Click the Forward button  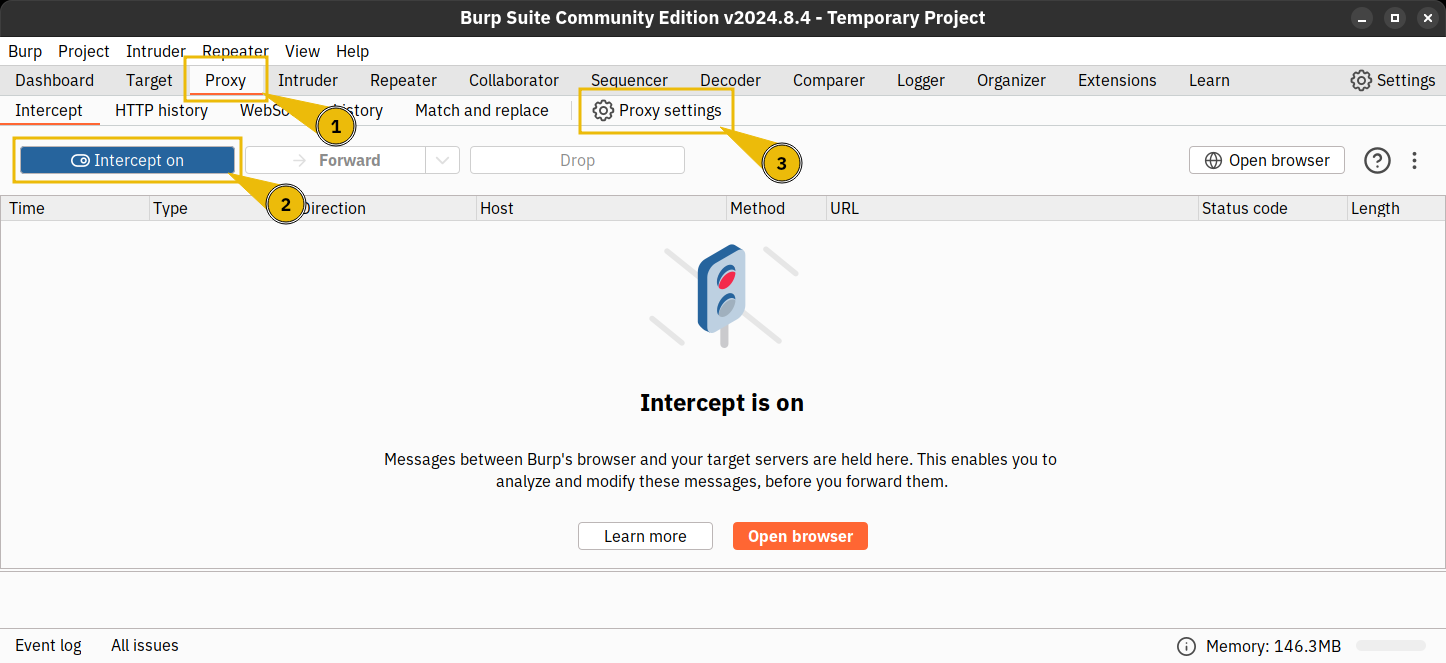(x=336, y=160)
